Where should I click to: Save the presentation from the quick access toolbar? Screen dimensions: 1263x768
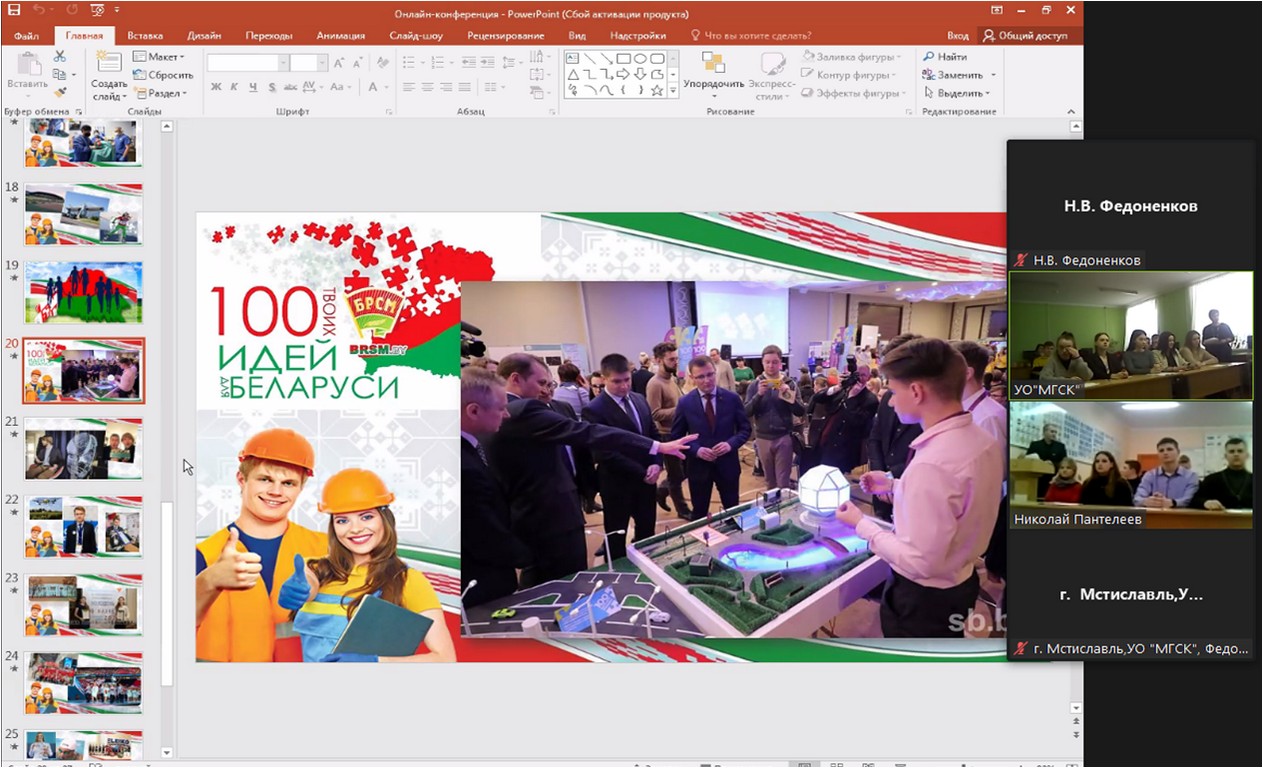(14, 10)
